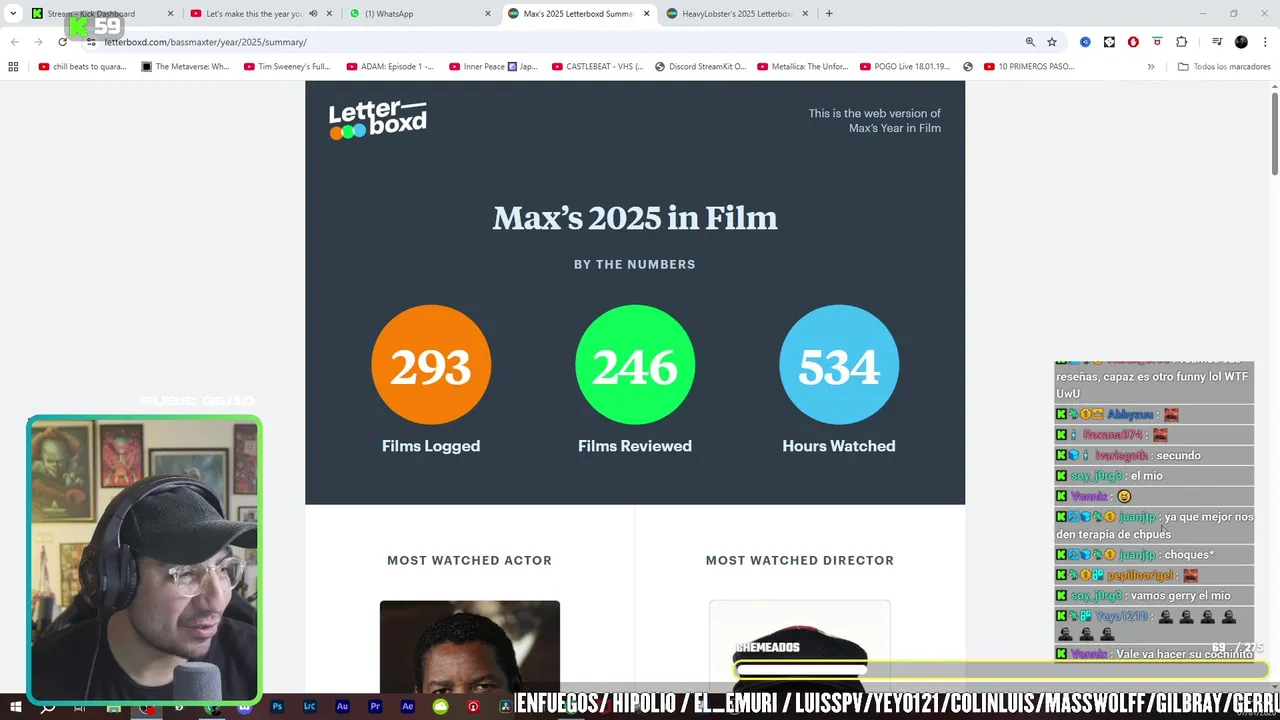This screenshot has width=1280, height=720.
Task: Open Discord from the taskbar
Action: [244, 706]
